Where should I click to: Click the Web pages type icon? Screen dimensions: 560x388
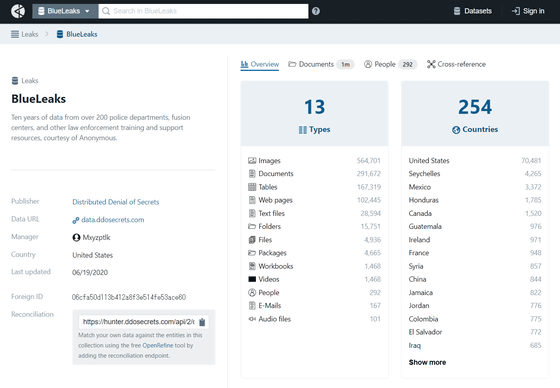click(252, 200)
